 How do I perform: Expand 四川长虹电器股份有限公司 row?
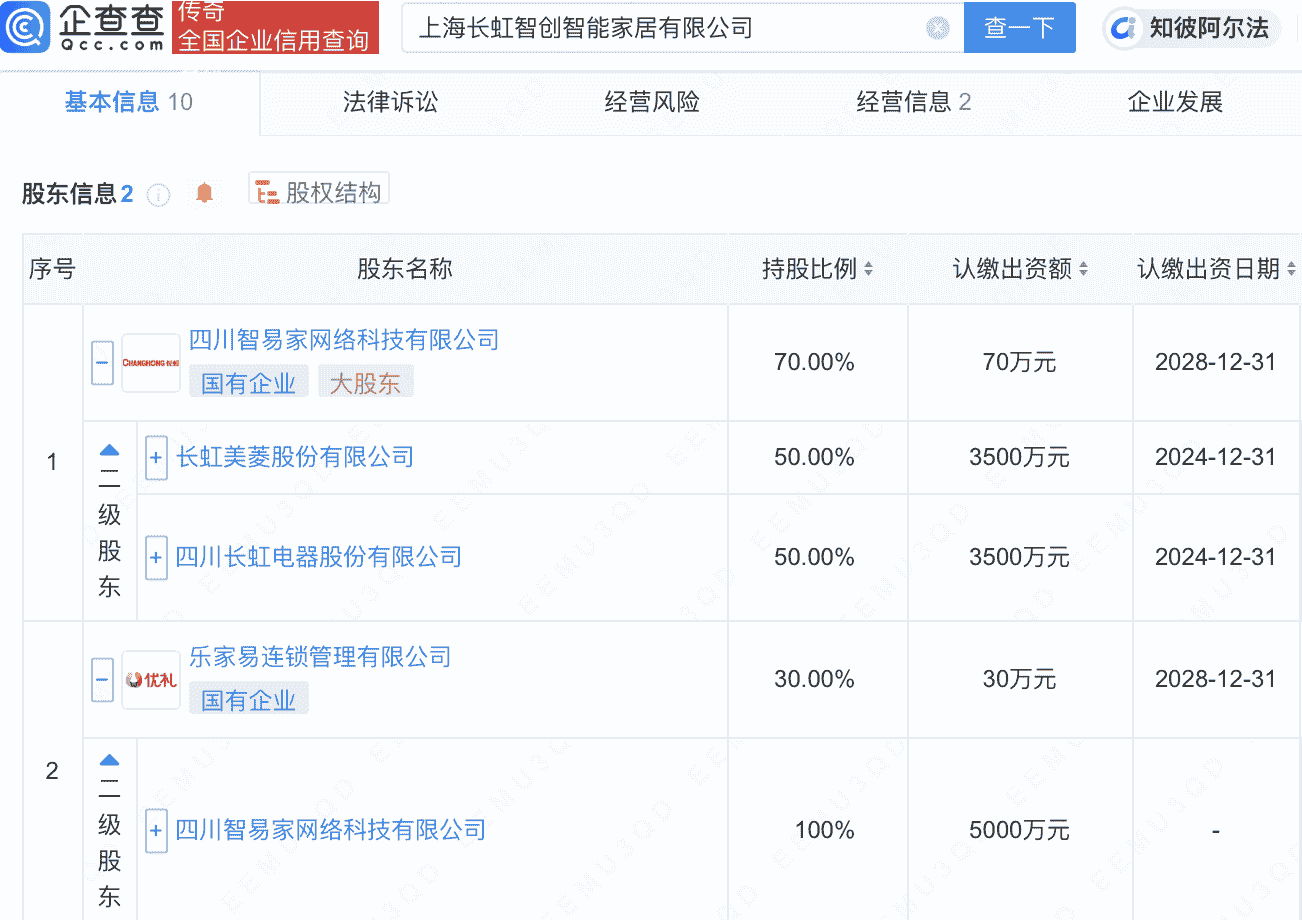point(156,557)
